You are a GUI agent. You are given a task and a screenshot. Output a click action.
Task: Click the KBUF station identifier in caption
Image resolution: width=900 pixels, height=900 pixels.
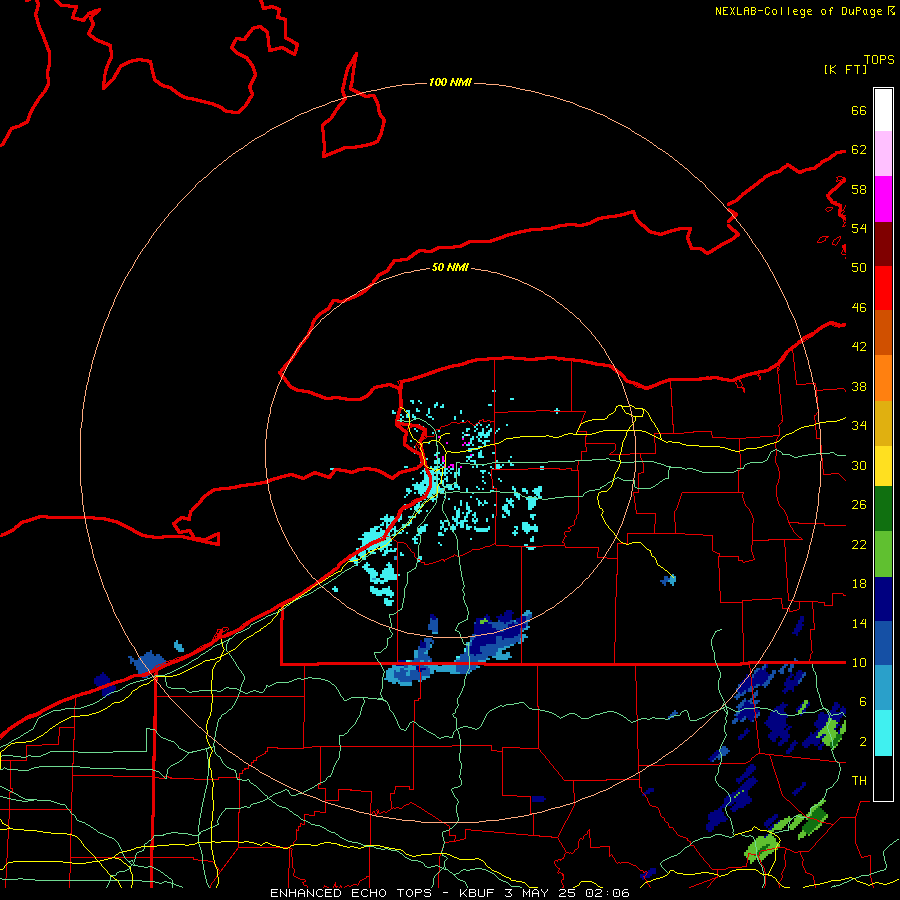pos(480,893)
